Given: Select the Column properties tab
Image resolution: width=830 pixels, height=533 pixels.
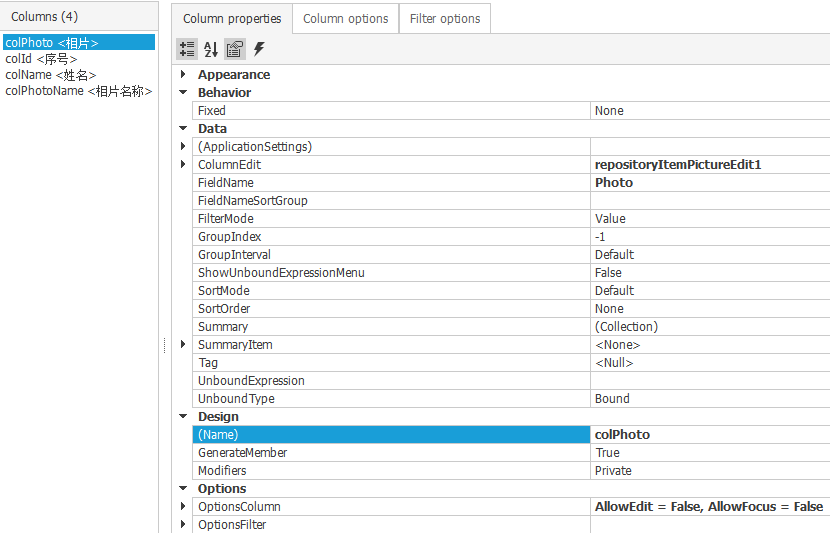Looking at the screenshot, I should (231, 18).
